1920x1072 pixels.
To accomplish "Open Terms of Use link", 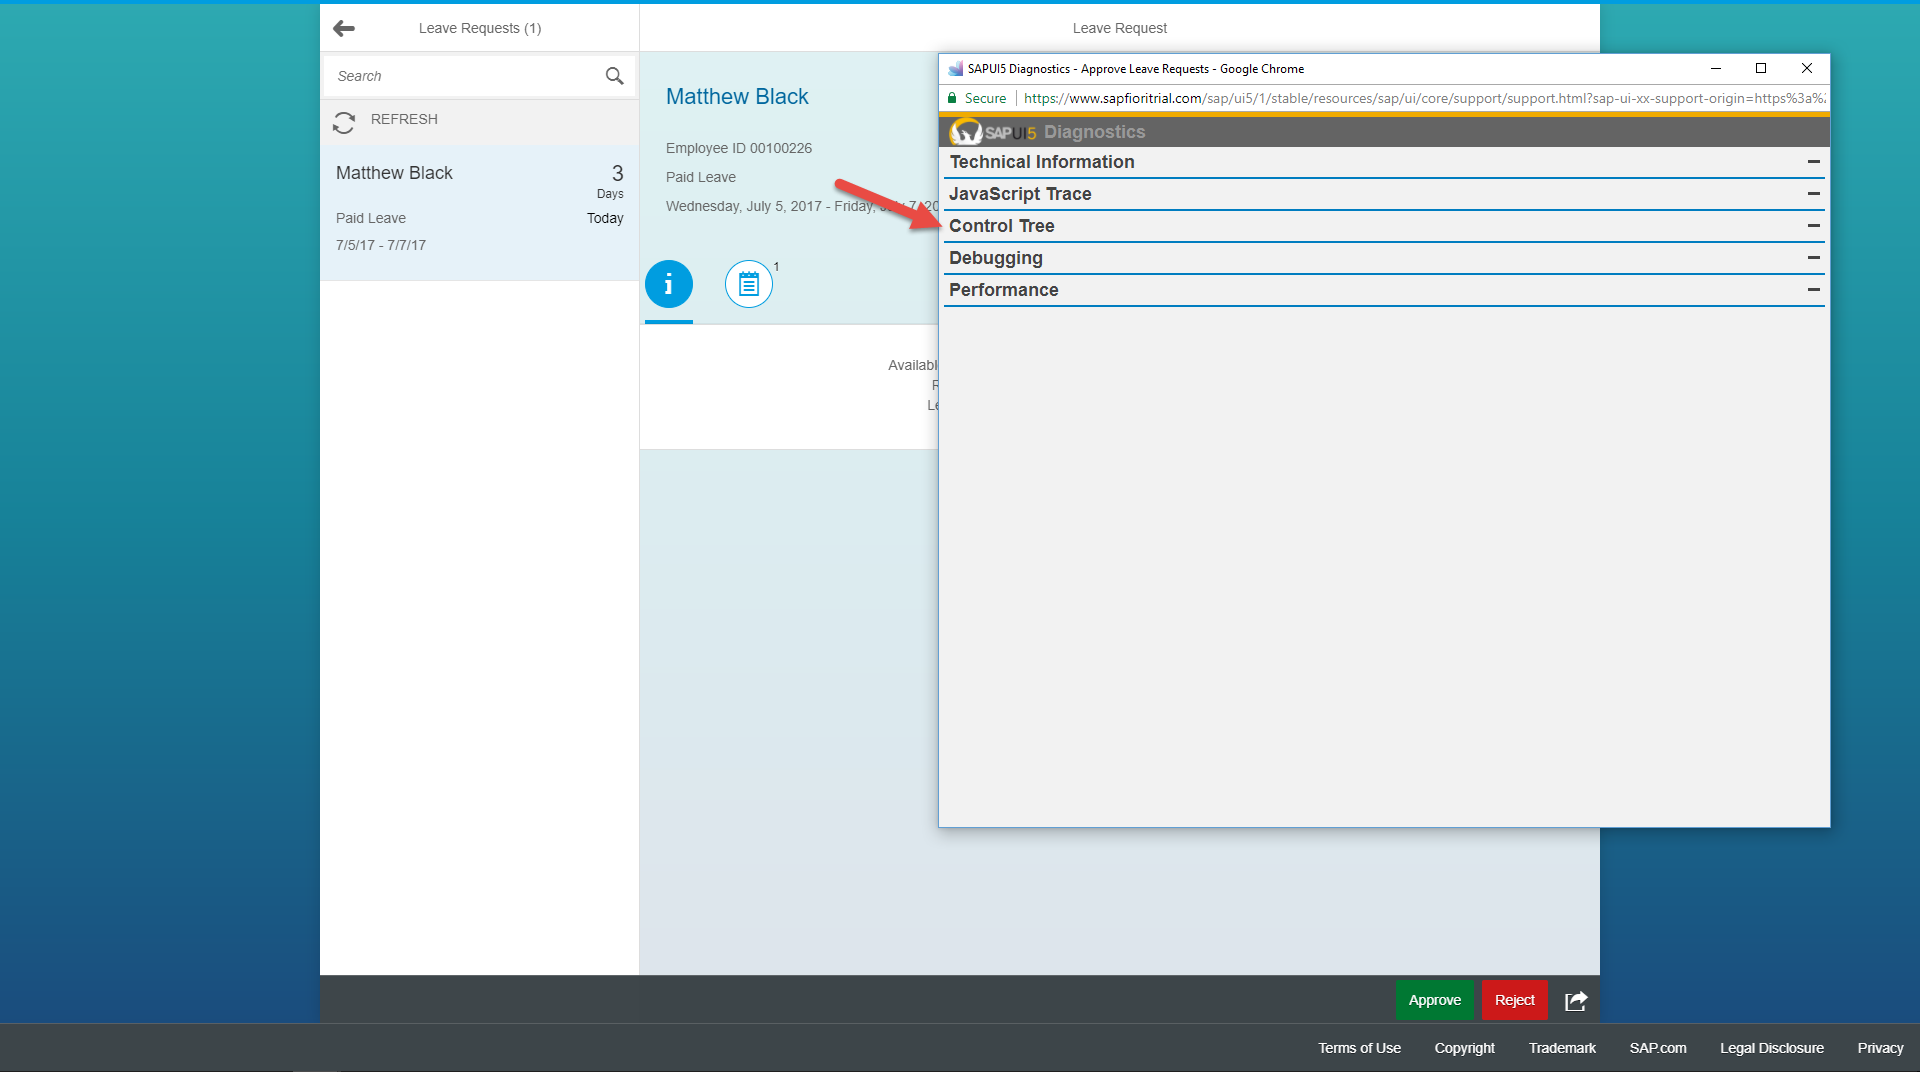I will (1359, 1048).
